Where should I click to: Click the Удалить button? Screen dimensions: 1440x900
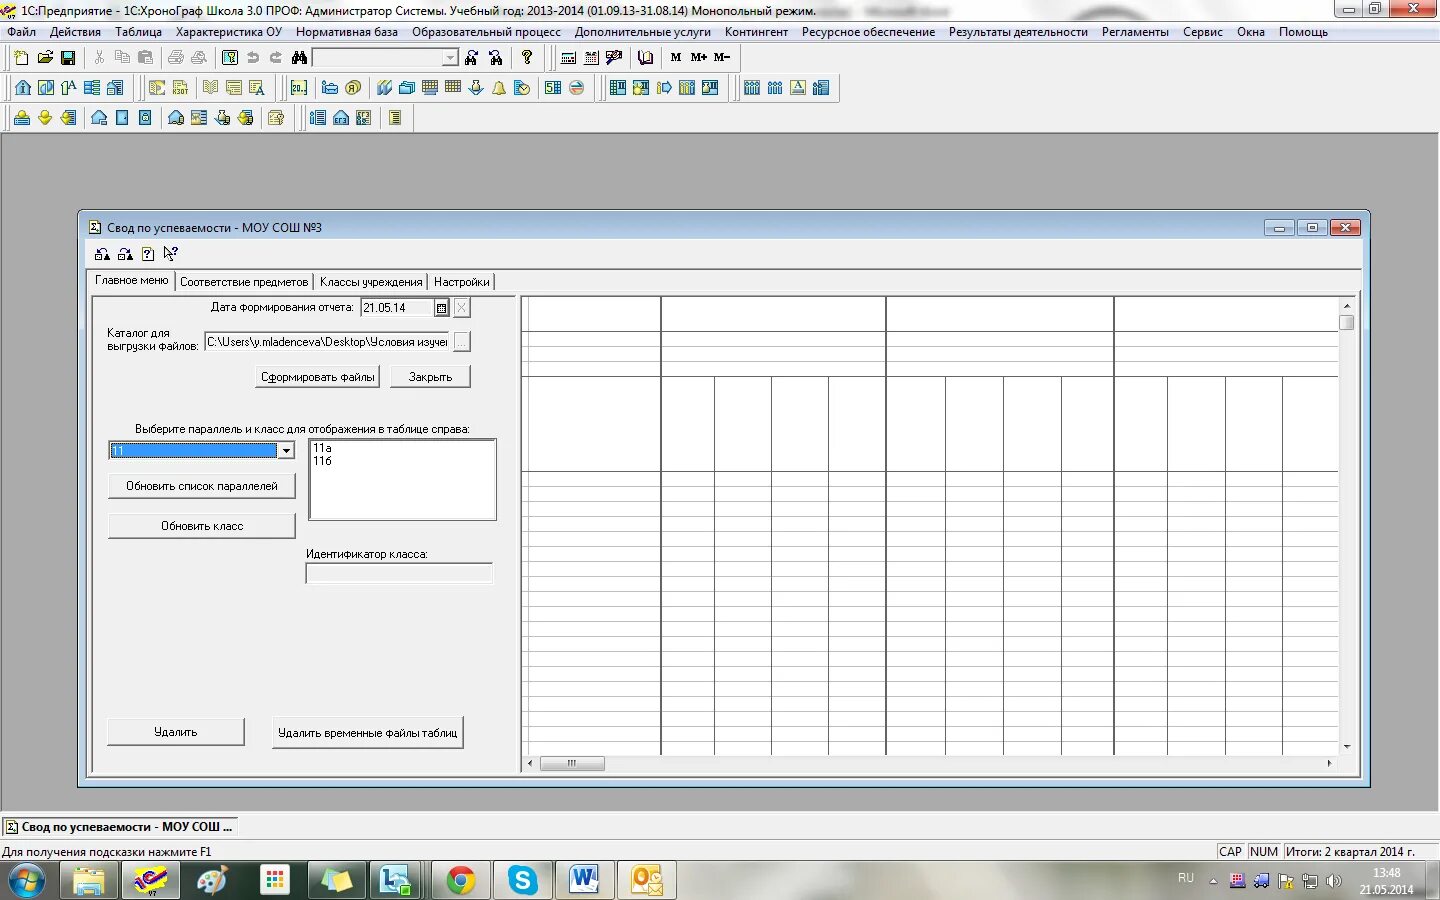(176, 732)
